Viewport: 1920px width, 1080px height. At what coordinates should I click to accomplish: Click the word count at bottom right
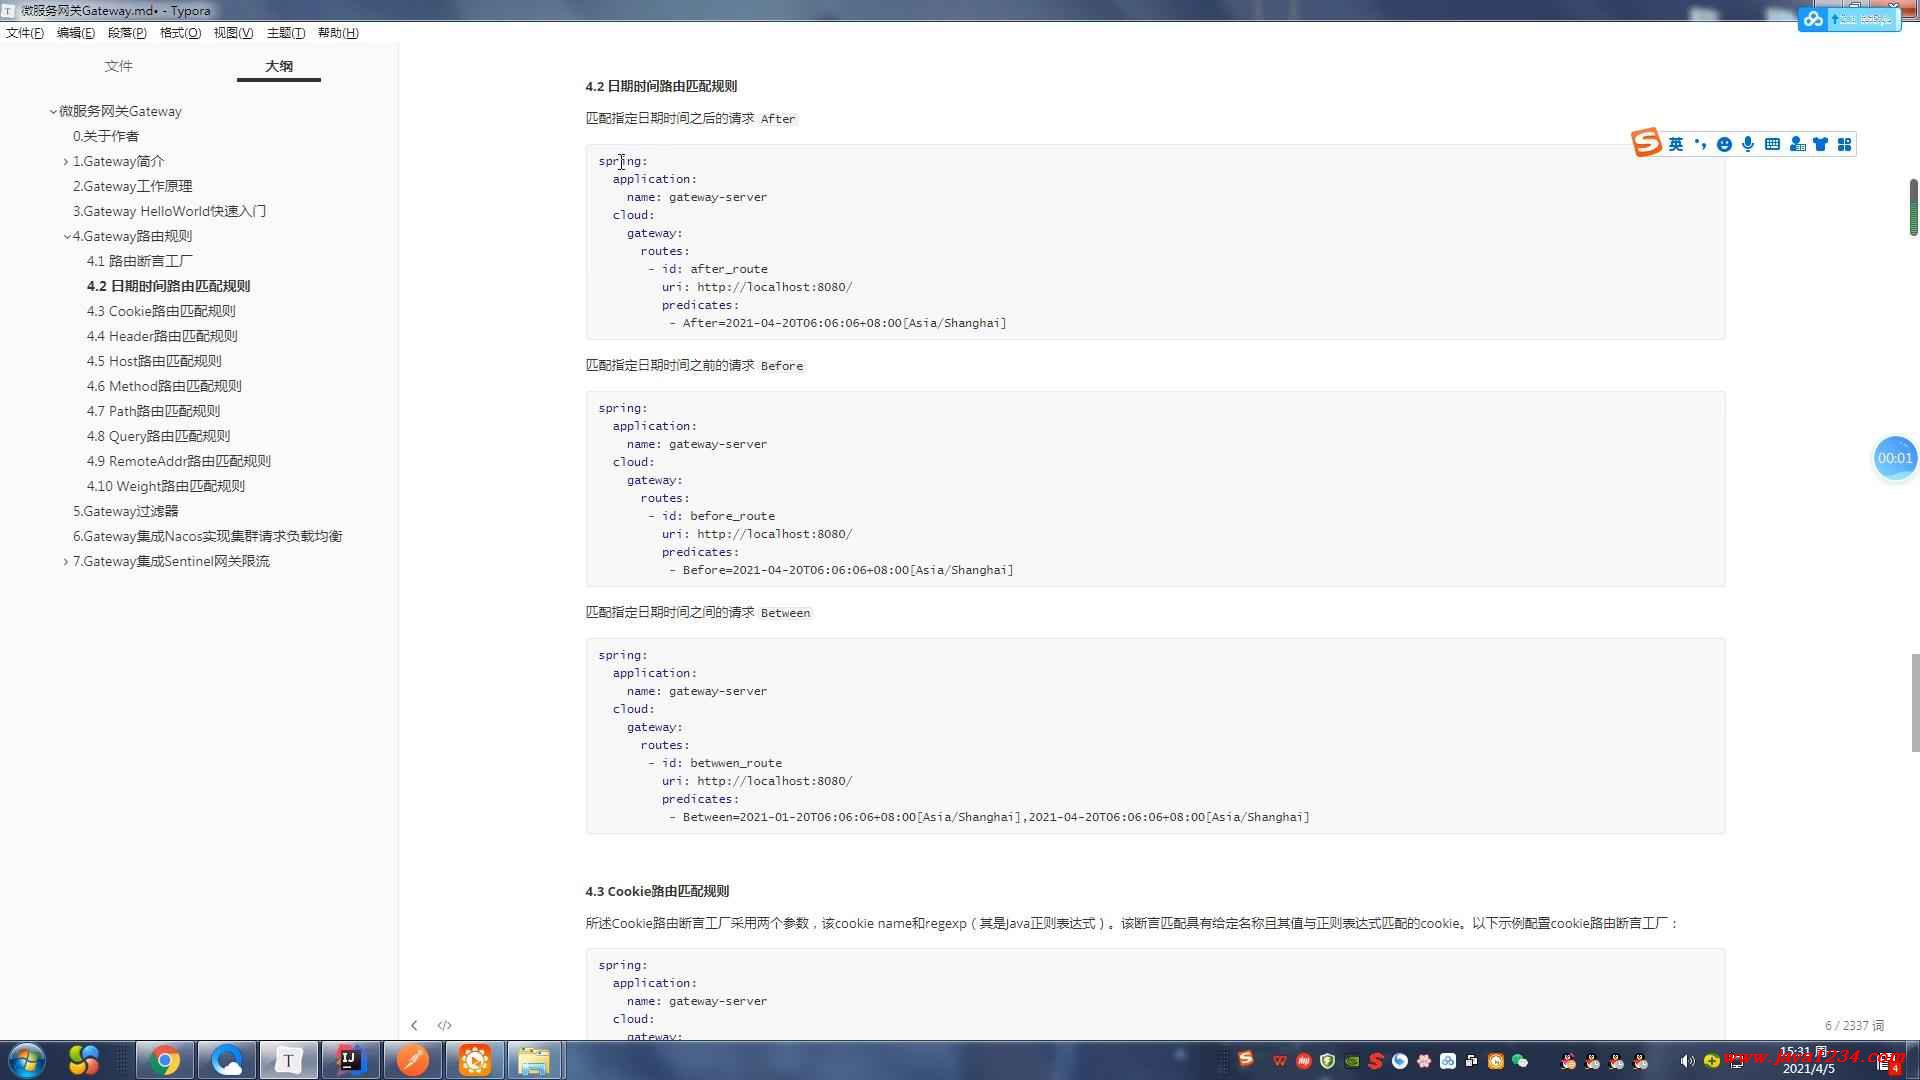click(1854, 1026)
